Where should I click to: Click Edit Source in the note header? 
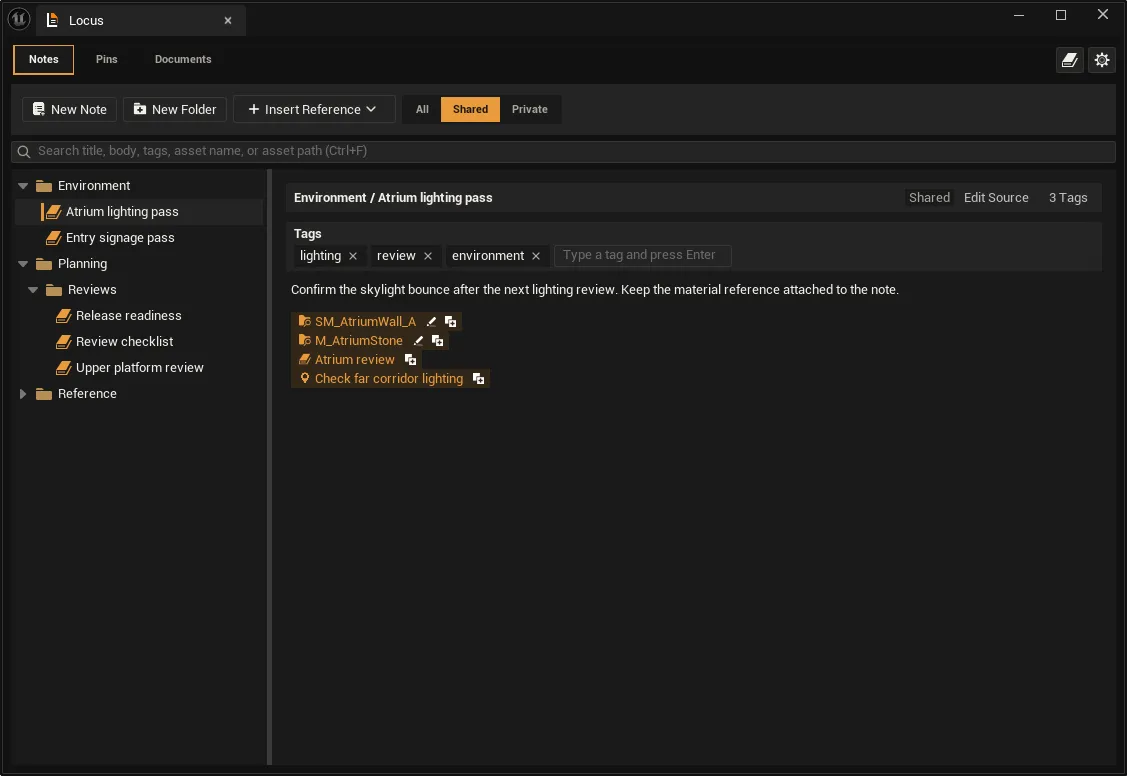point(996,198)
